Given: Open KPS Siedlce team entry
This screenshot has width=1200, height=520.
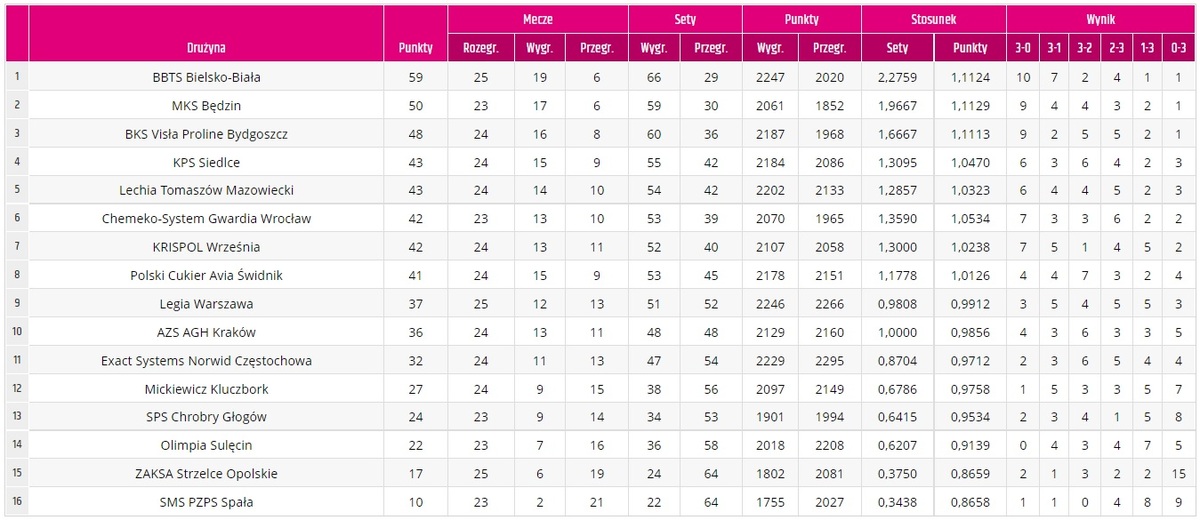Looking at the screenshot, I should tap(206, 162).
